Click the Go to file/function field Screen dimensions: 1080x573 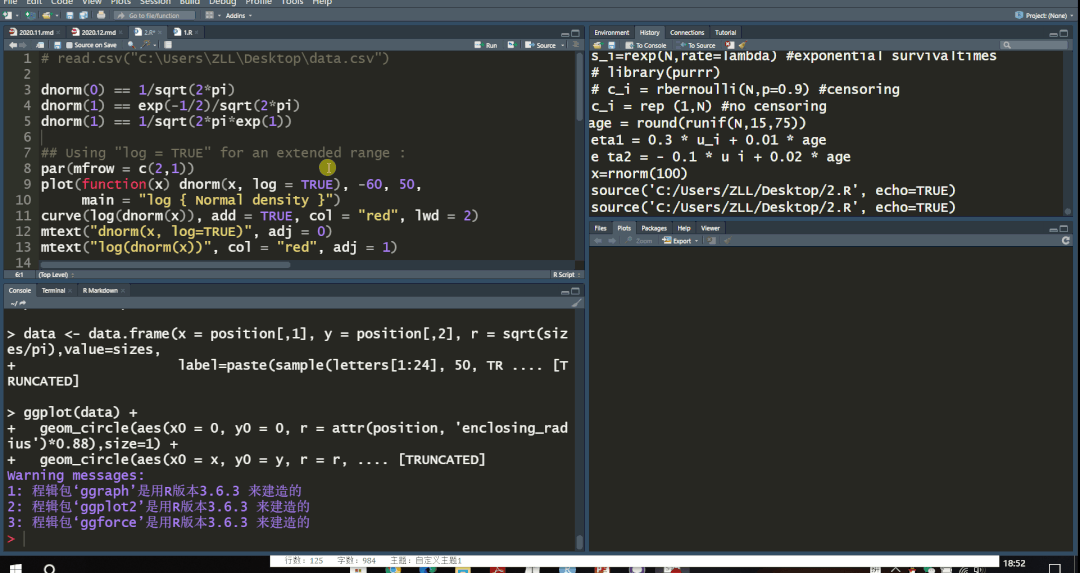point(154,15)
